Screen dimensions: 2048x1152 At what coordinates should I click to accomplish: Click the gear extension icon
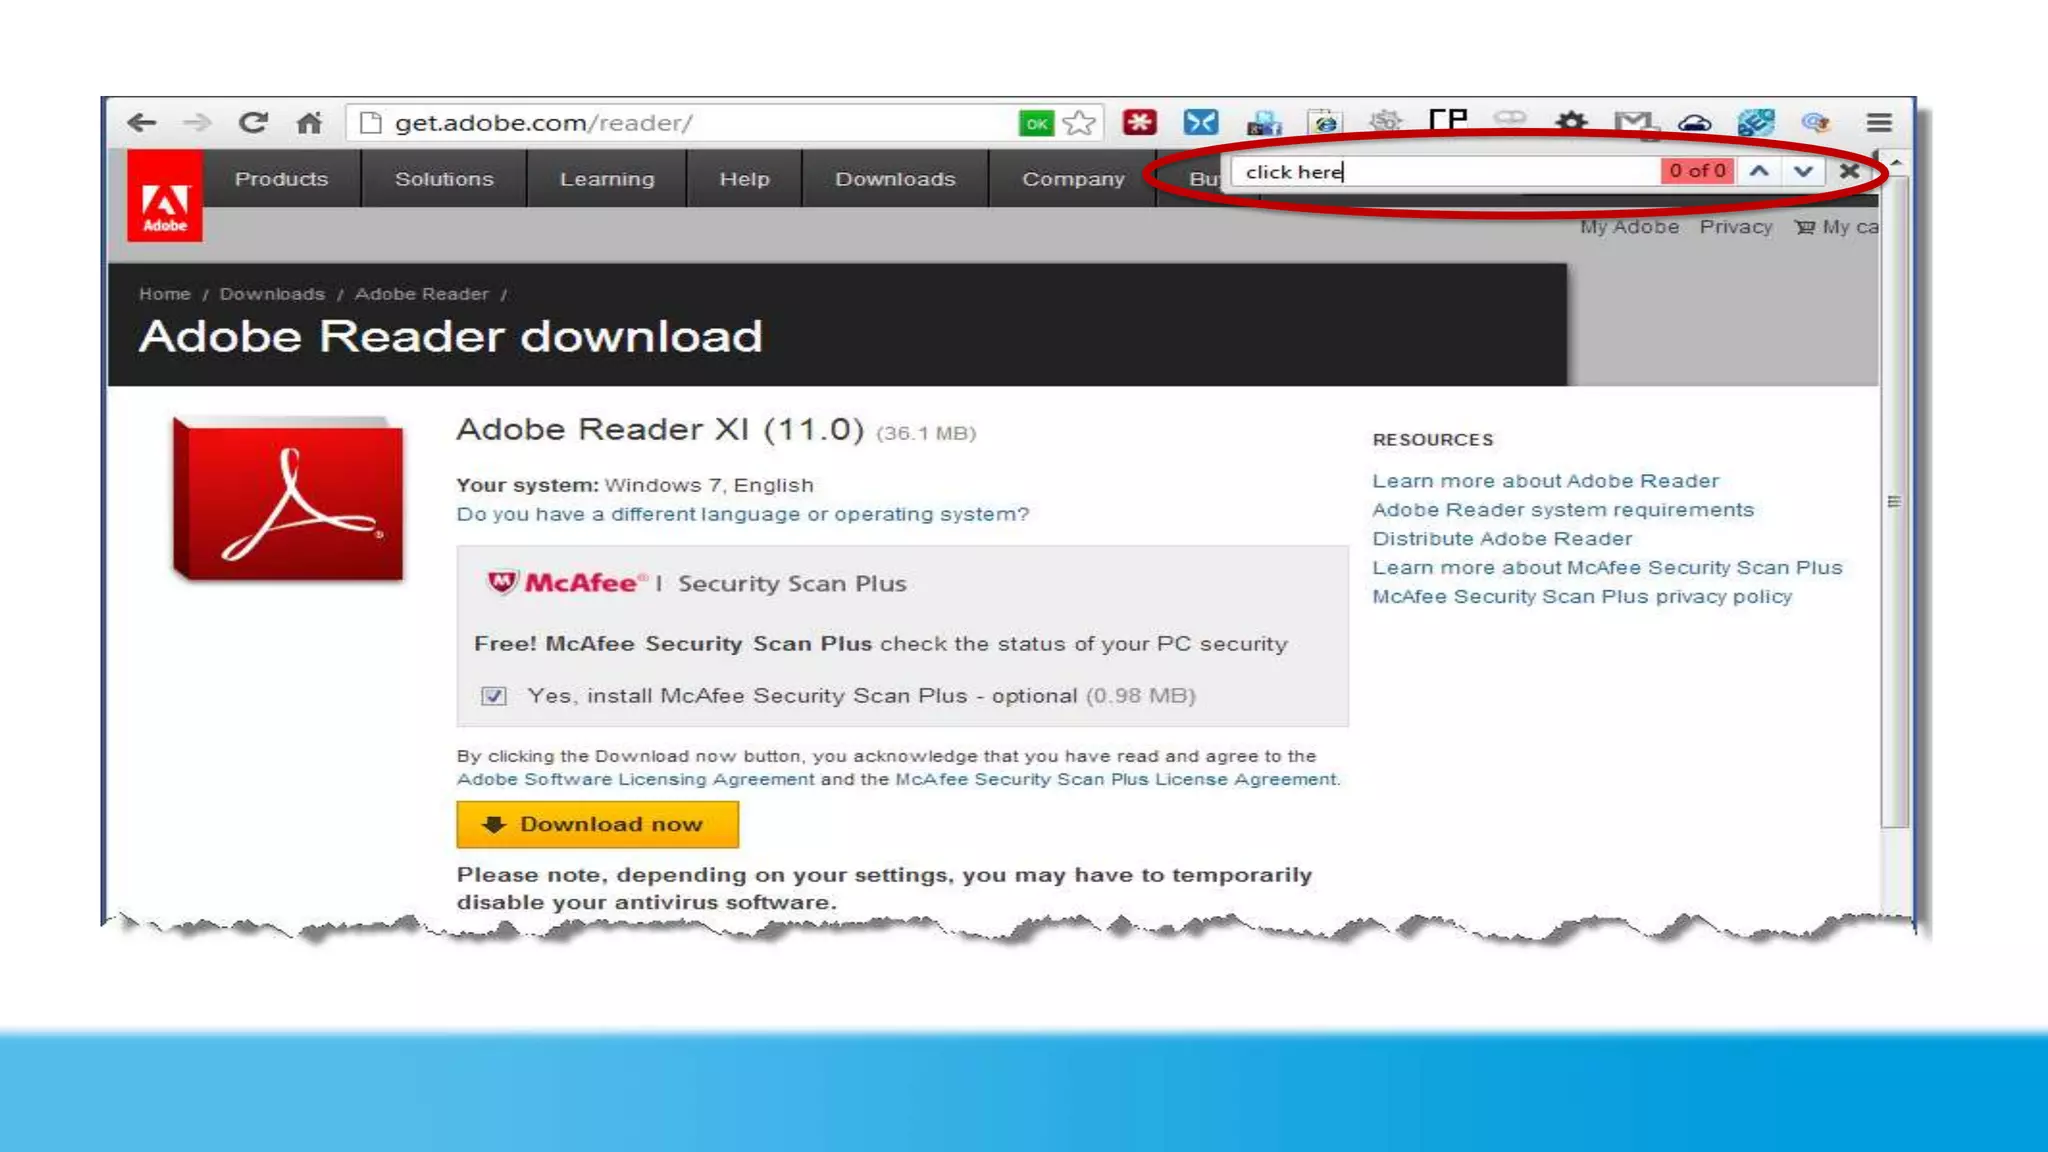1571,123
